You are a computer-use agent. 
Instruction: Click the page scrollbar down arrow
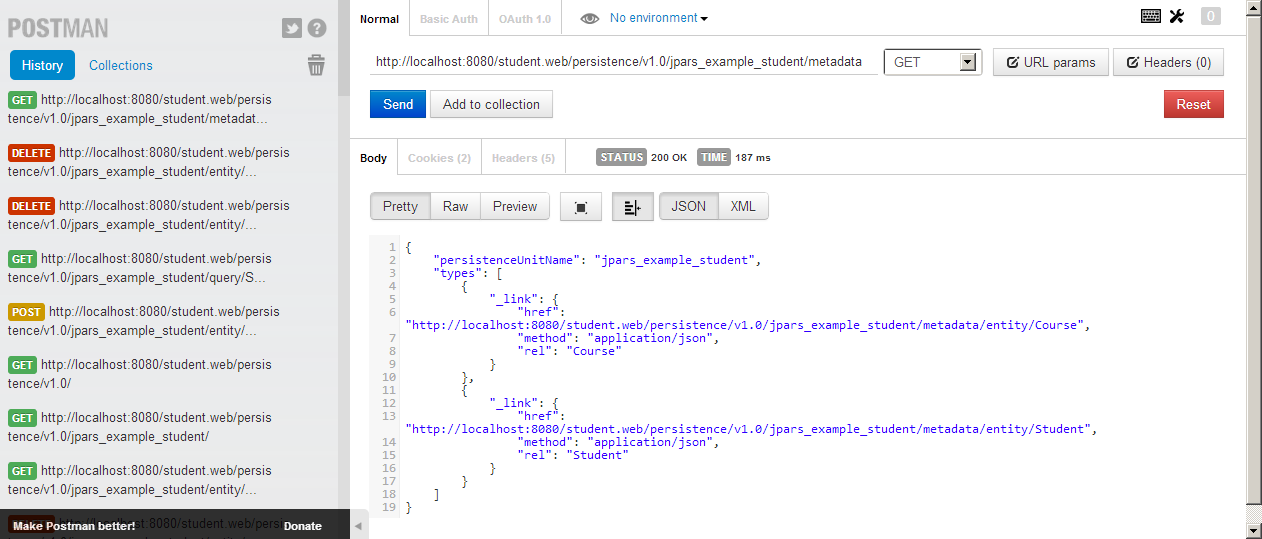[1254, 530]
